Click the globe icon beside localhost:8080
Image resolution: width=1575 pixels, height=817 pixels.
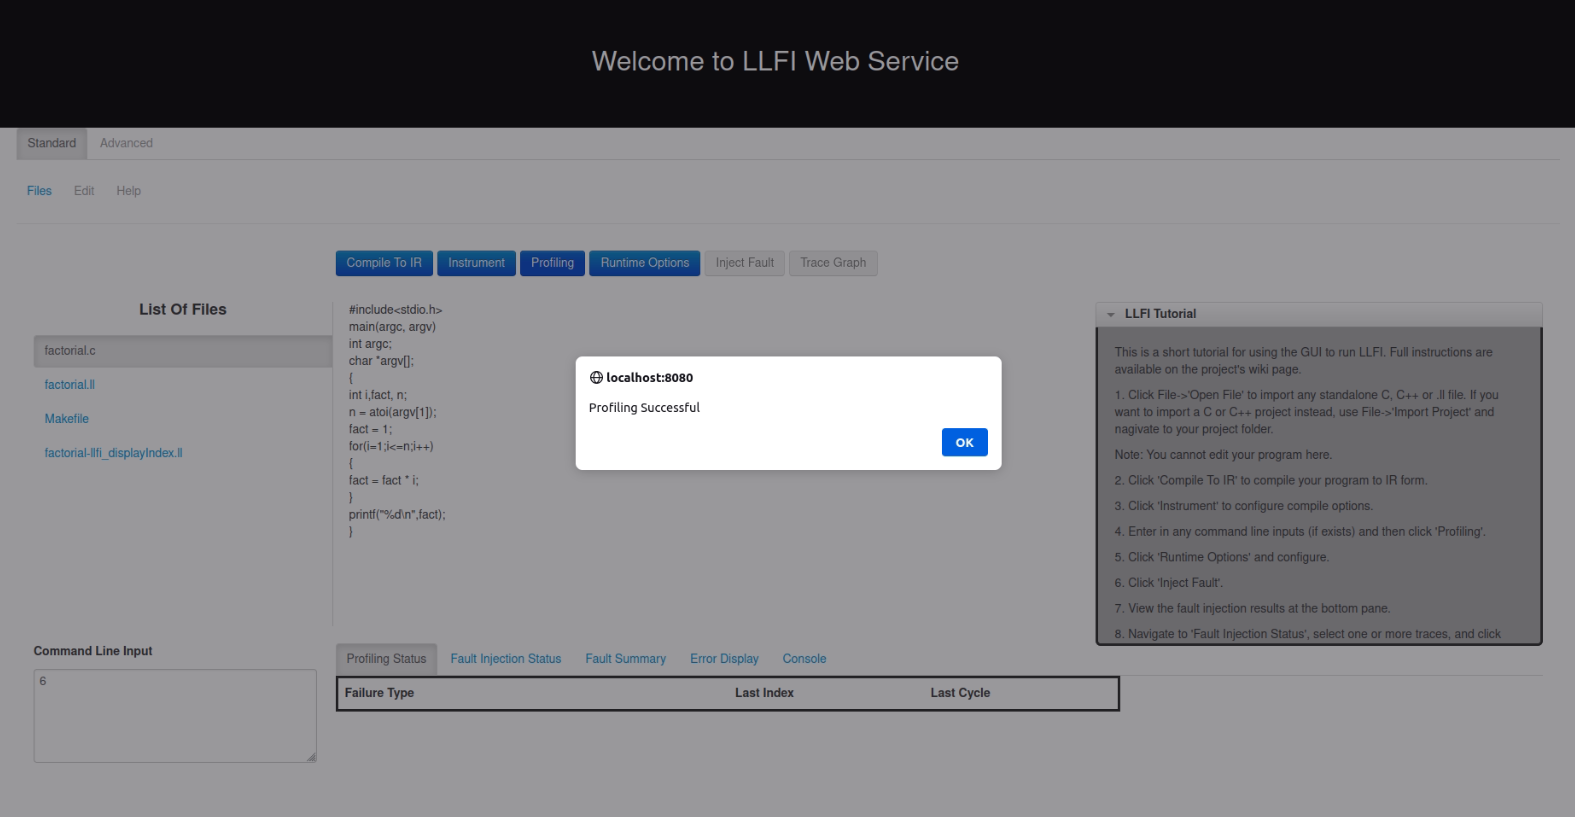pos(596,378)
